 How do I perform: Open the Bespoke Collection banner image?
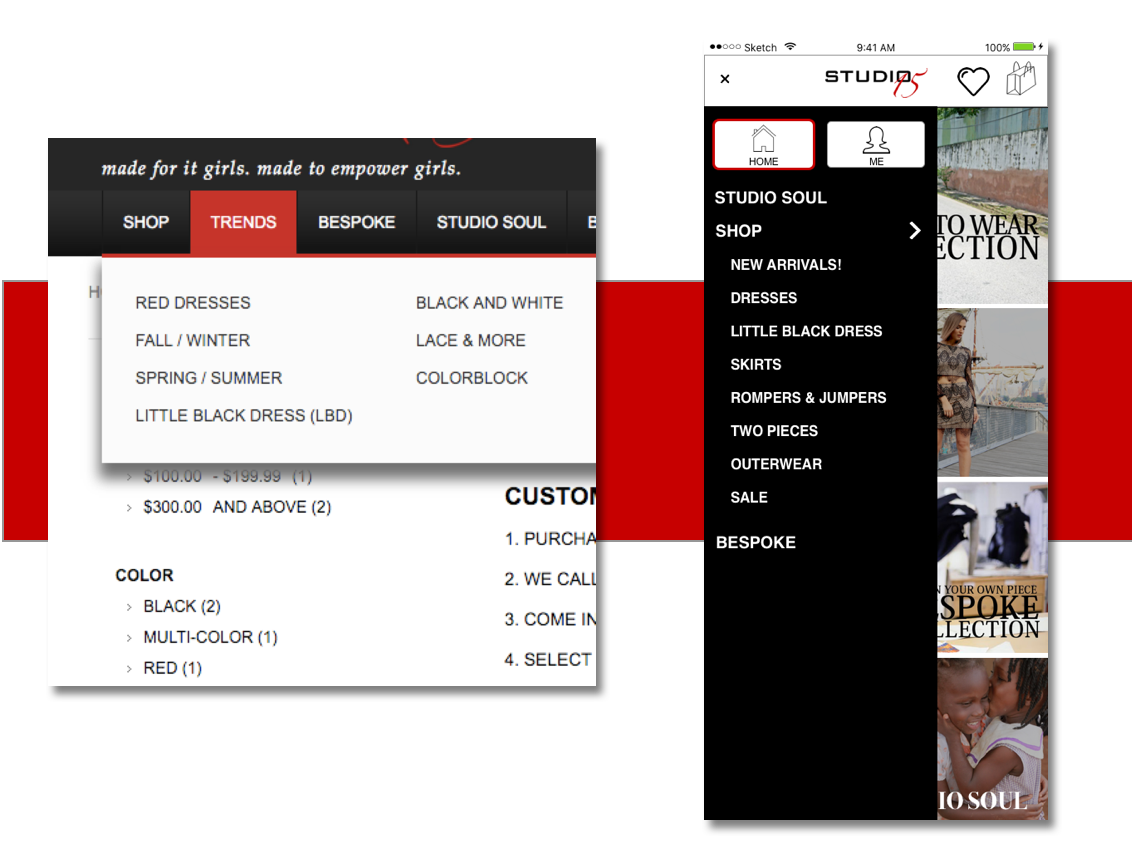tap(993, 569)
